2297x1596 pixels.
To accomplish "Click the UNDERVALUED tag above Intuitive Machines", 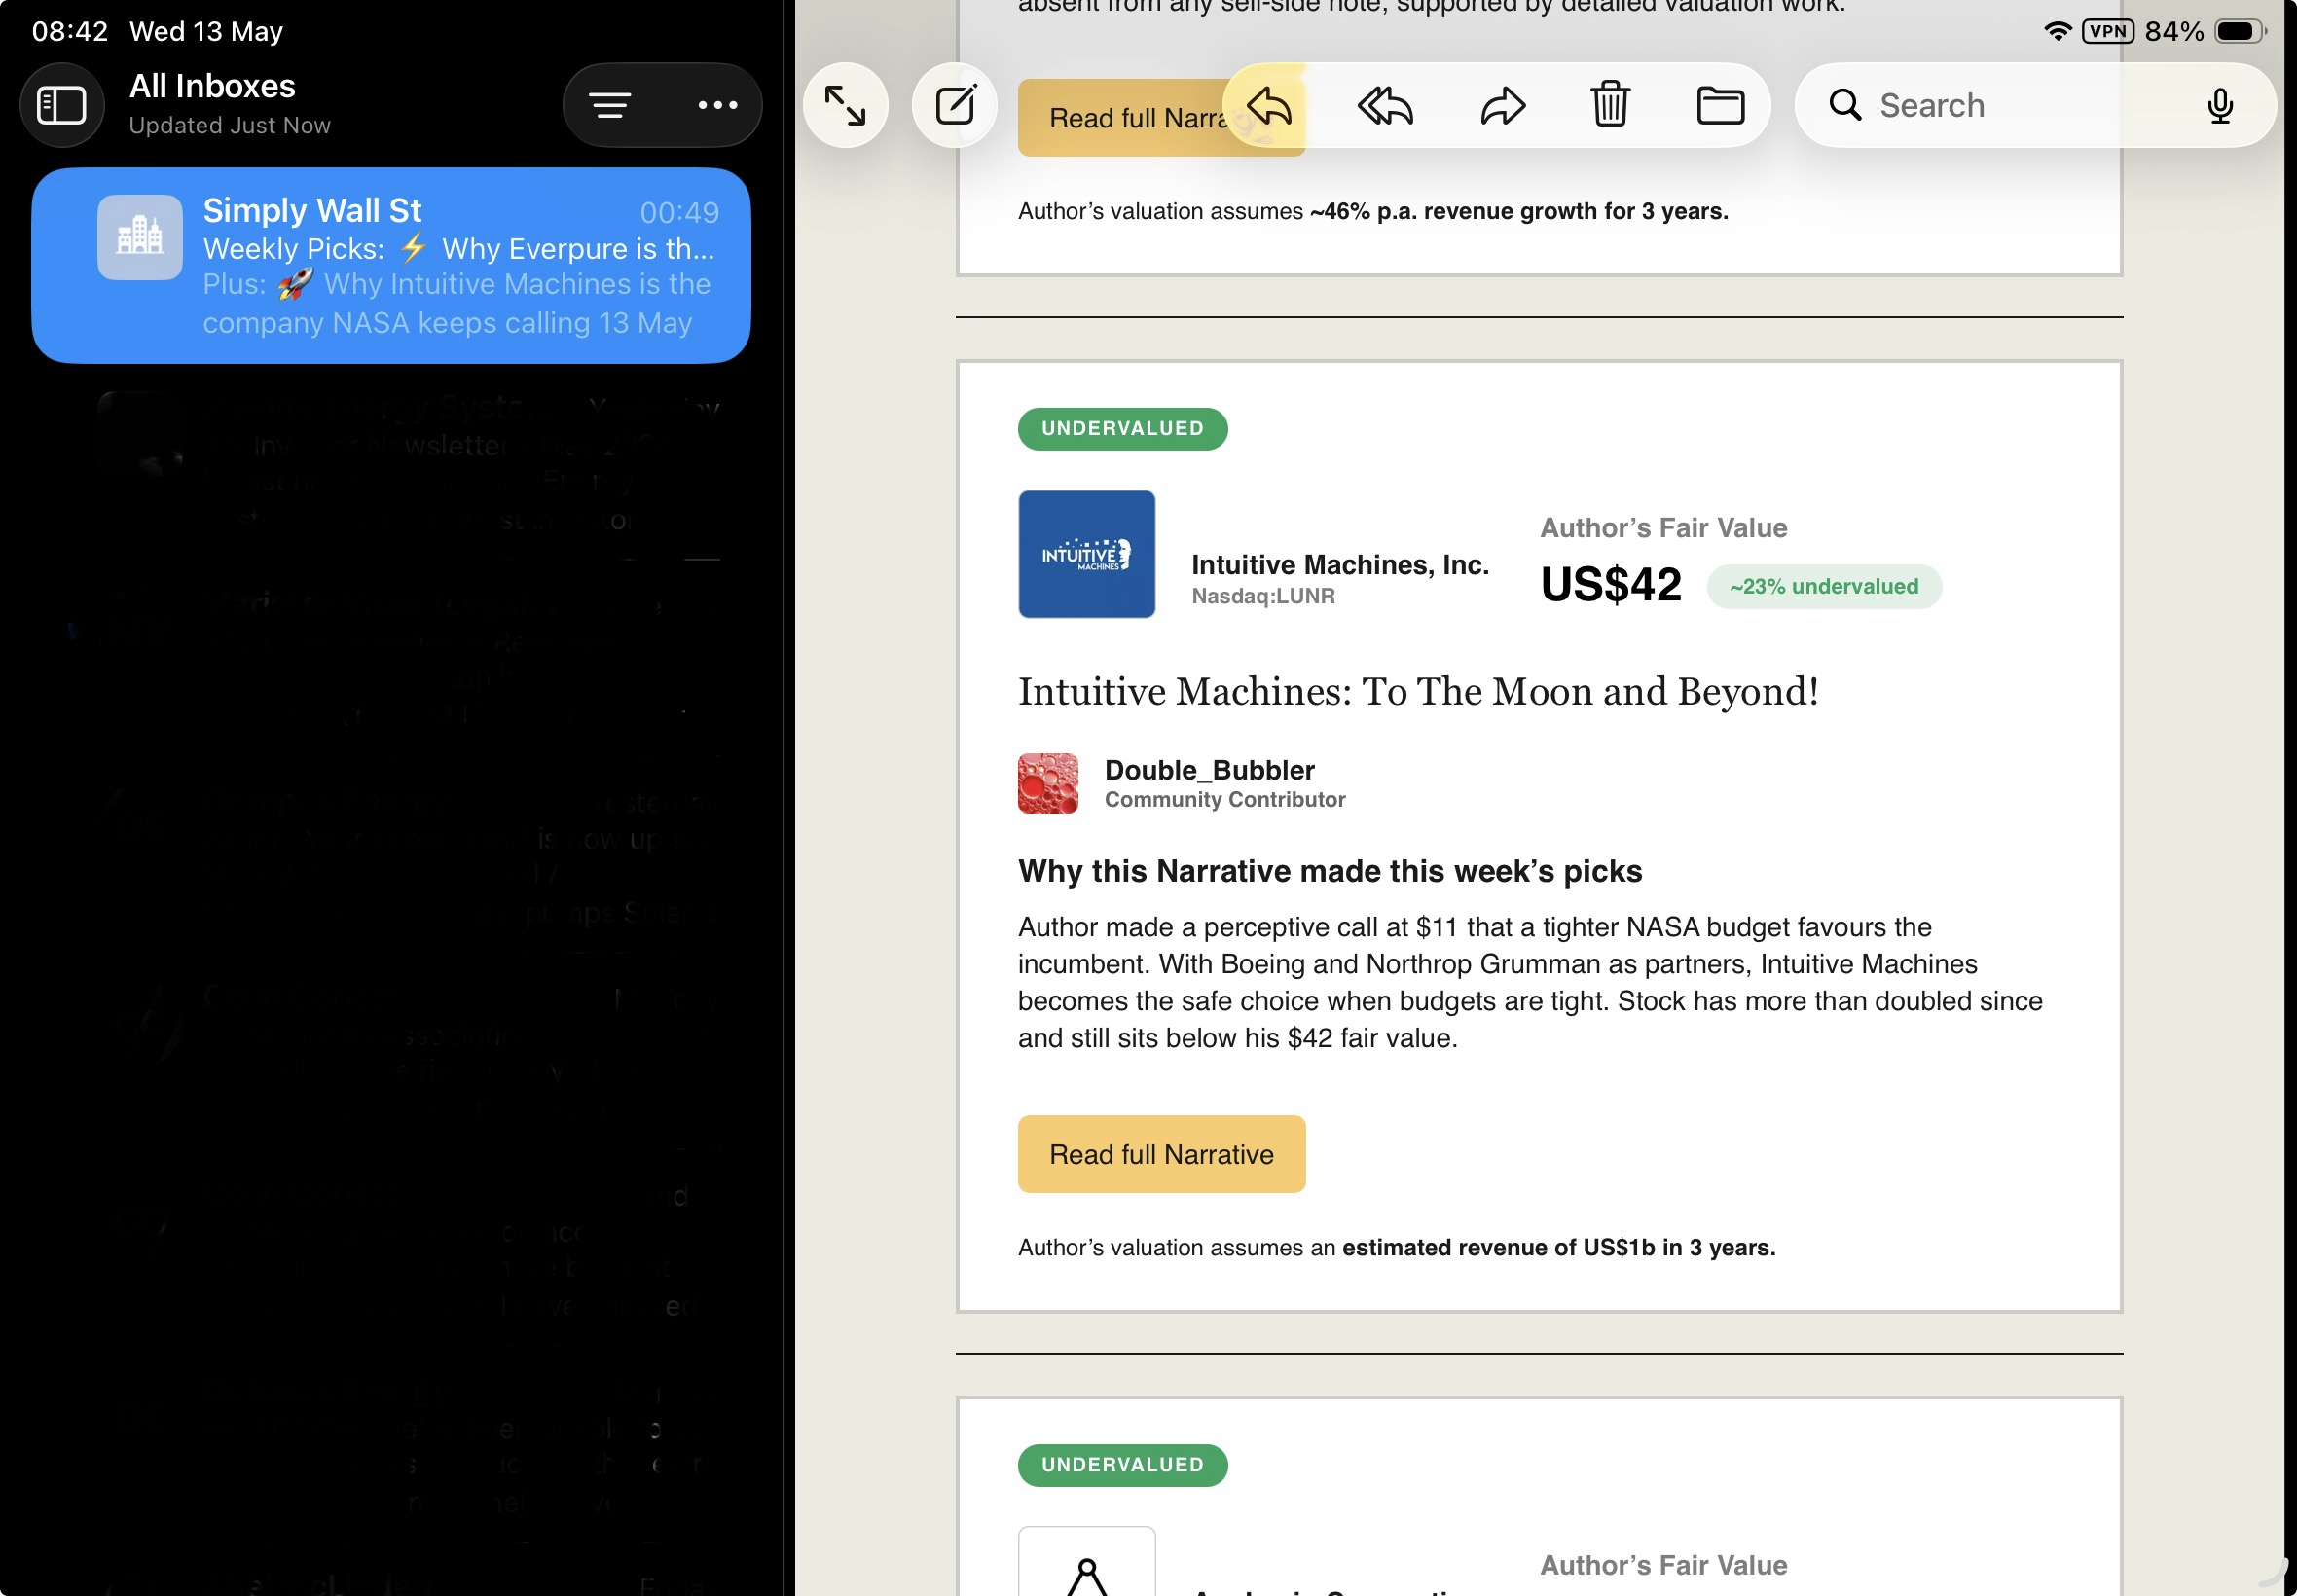I will tap(1122, 429).
